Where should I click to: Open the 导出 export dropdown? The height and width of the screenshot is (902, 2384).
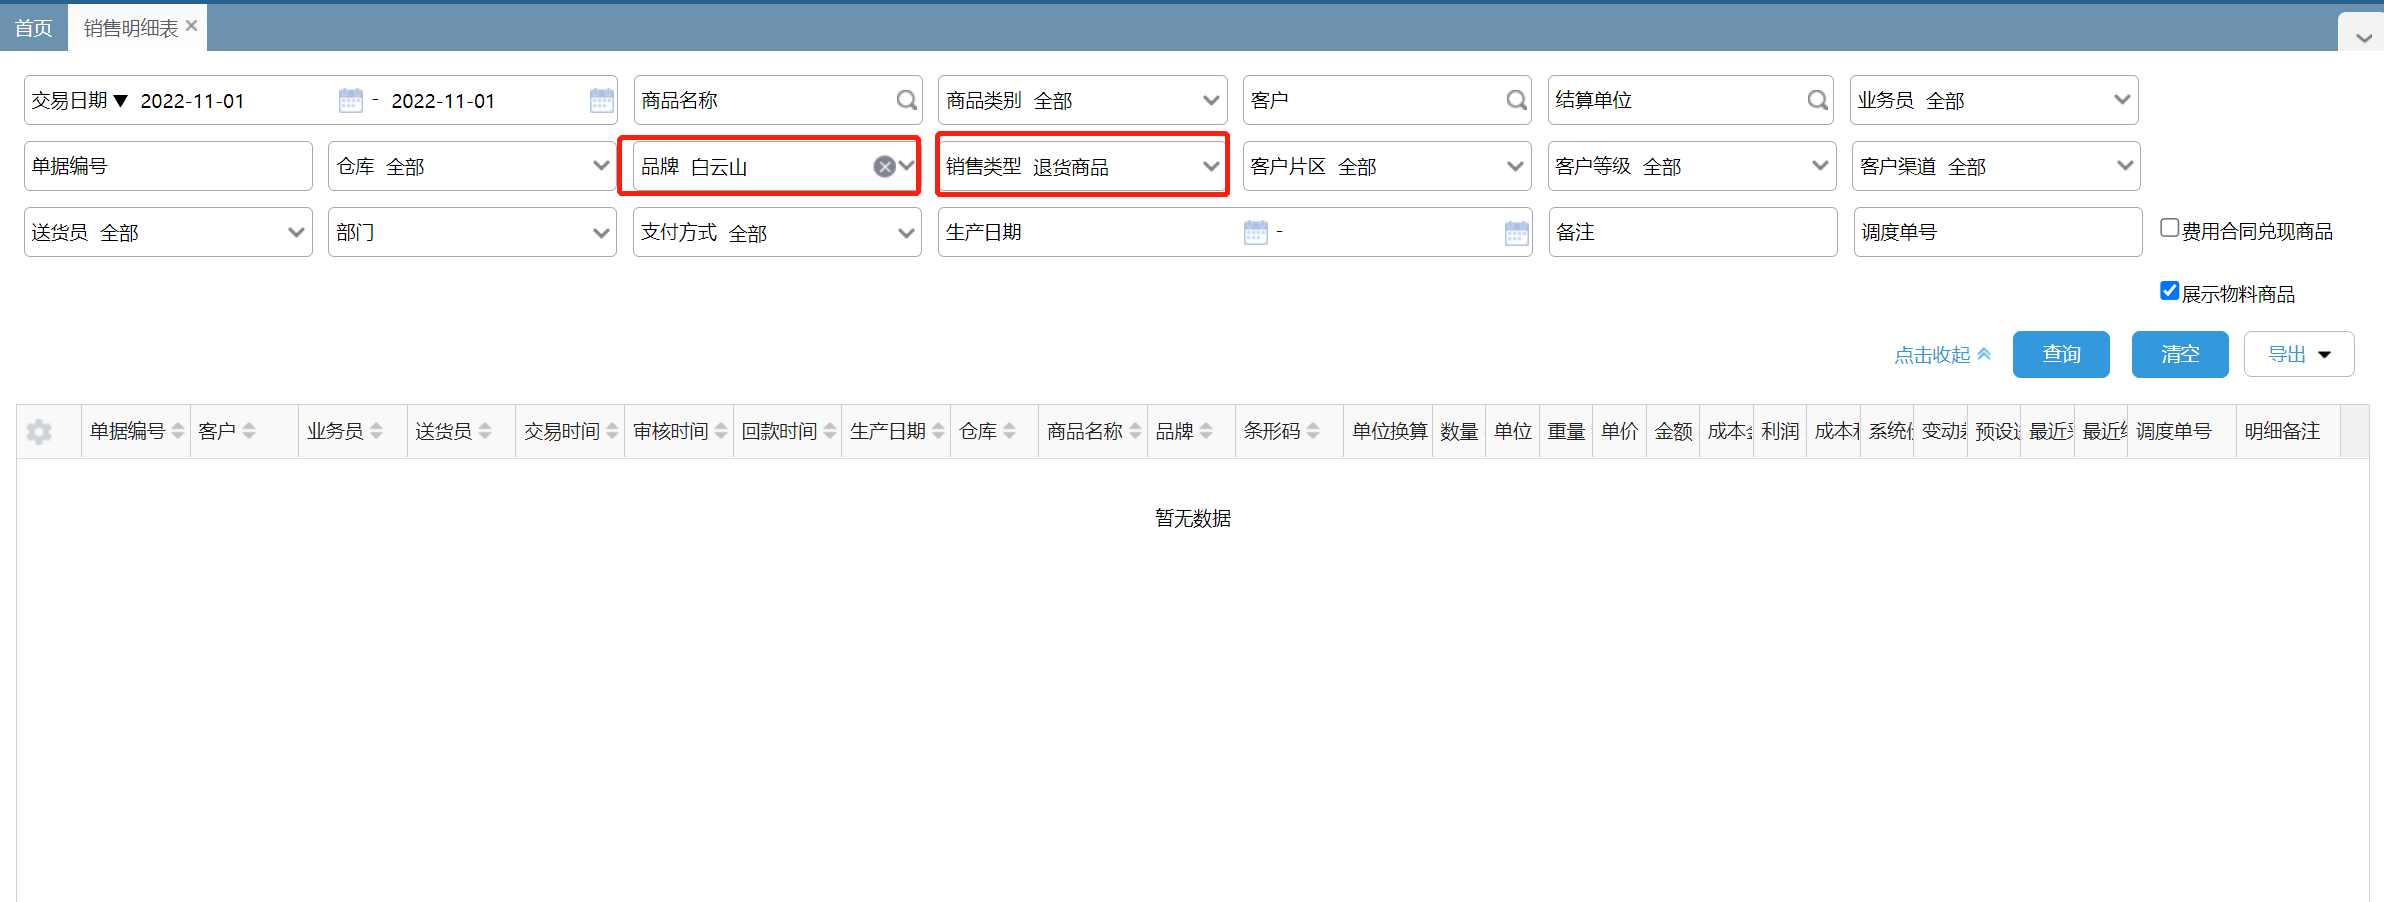(x=2298, y=354)
